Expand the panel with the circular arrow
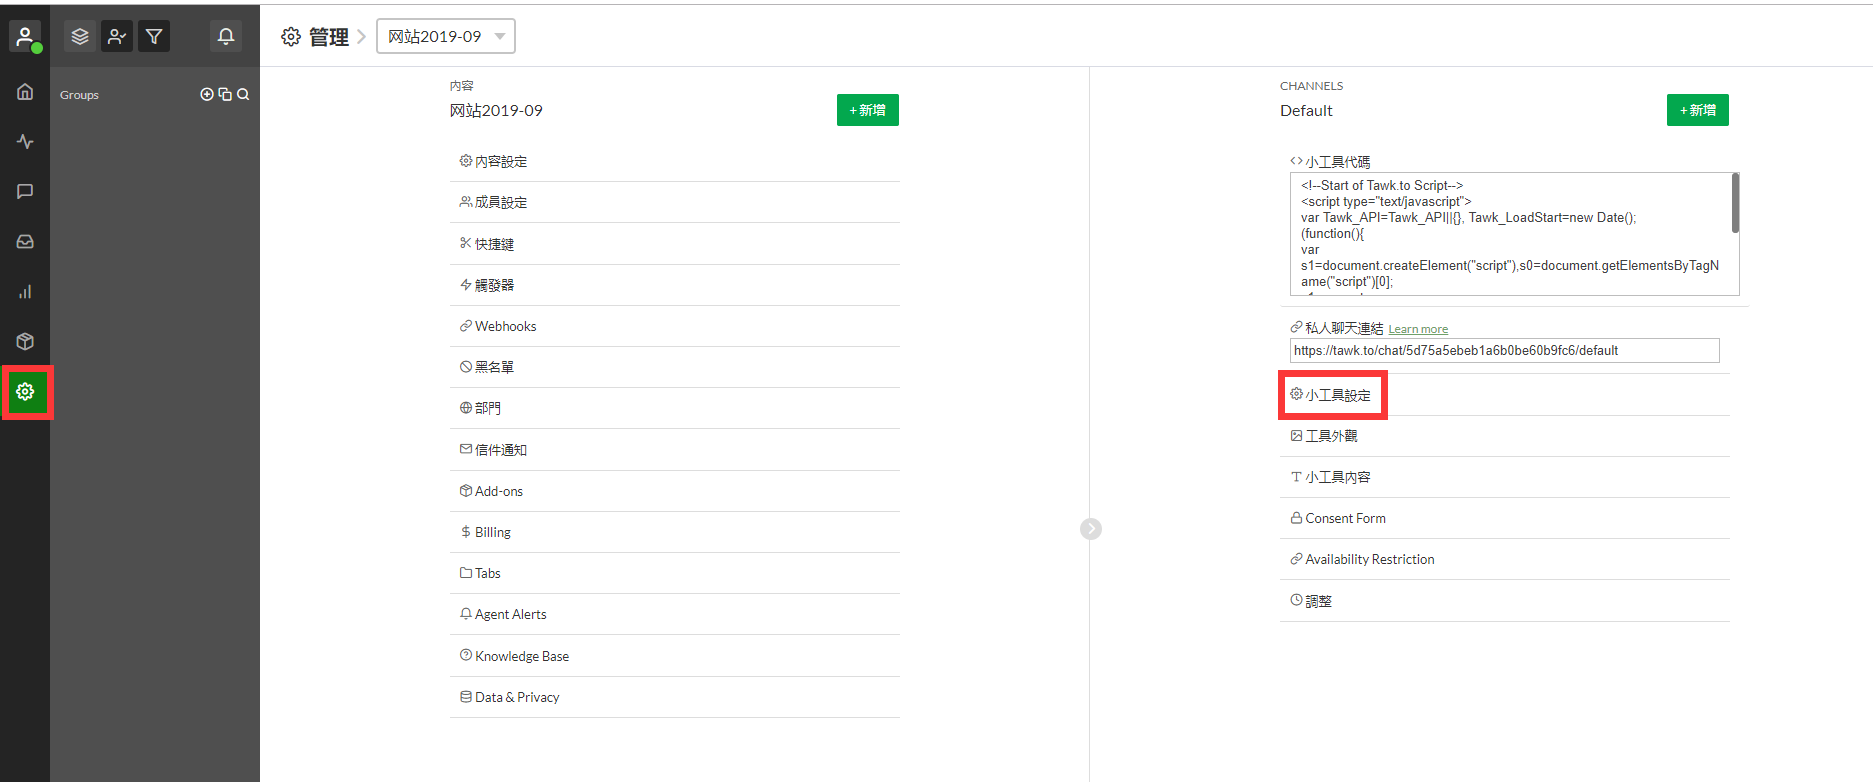1873x782 pixels. (x=1091, y=529)
